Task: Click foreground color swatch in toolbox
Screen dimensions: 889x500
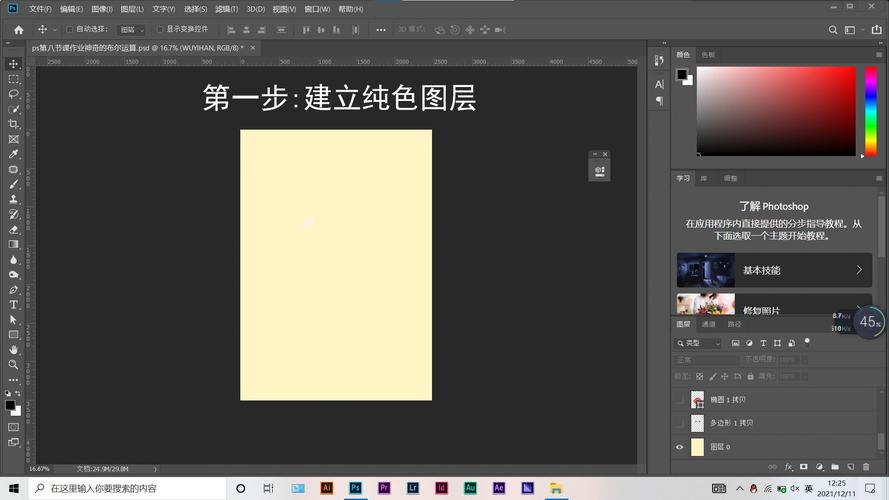Action: [10, 405]
